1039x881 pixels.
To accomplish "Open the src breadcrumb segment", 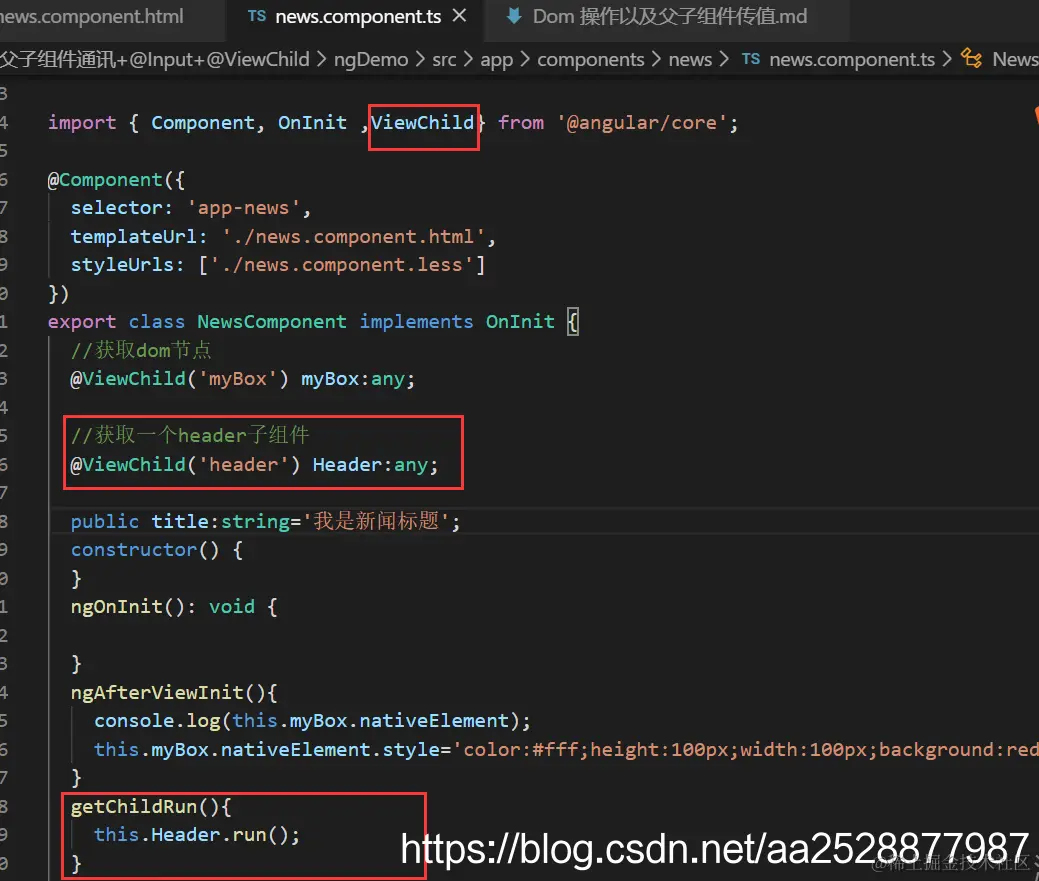I will tap(444, 60).
